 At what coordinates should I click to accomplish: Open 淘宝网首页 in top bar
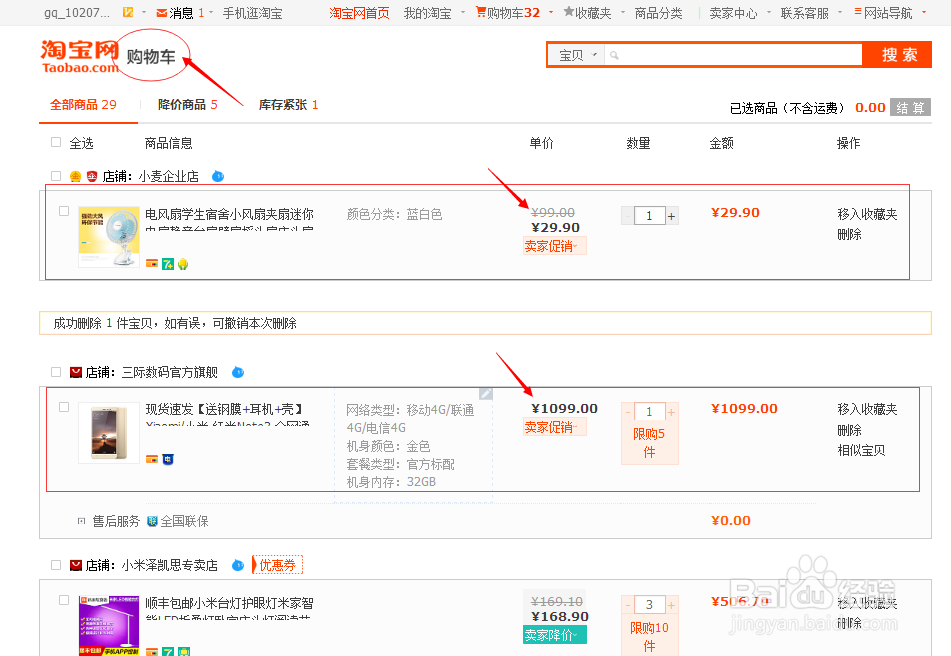tap(359, 13)
